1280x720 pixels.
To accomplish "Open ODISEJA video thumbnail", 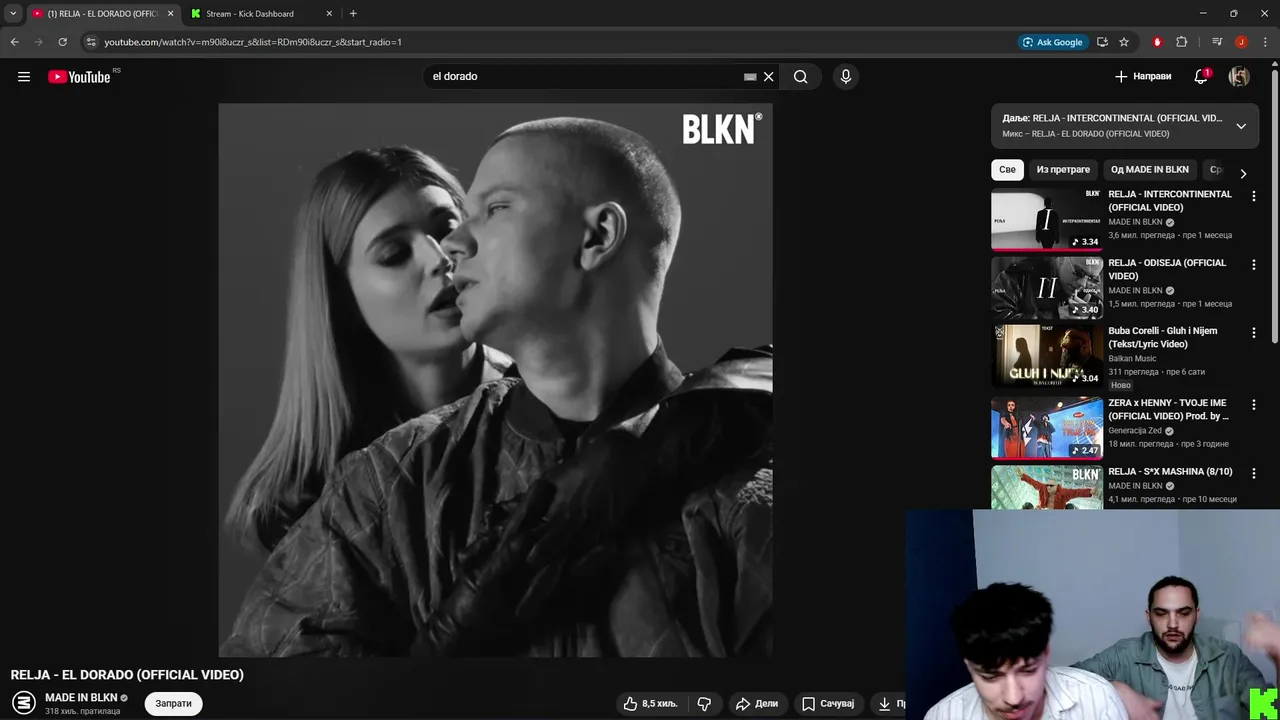I will [1047, 287].
